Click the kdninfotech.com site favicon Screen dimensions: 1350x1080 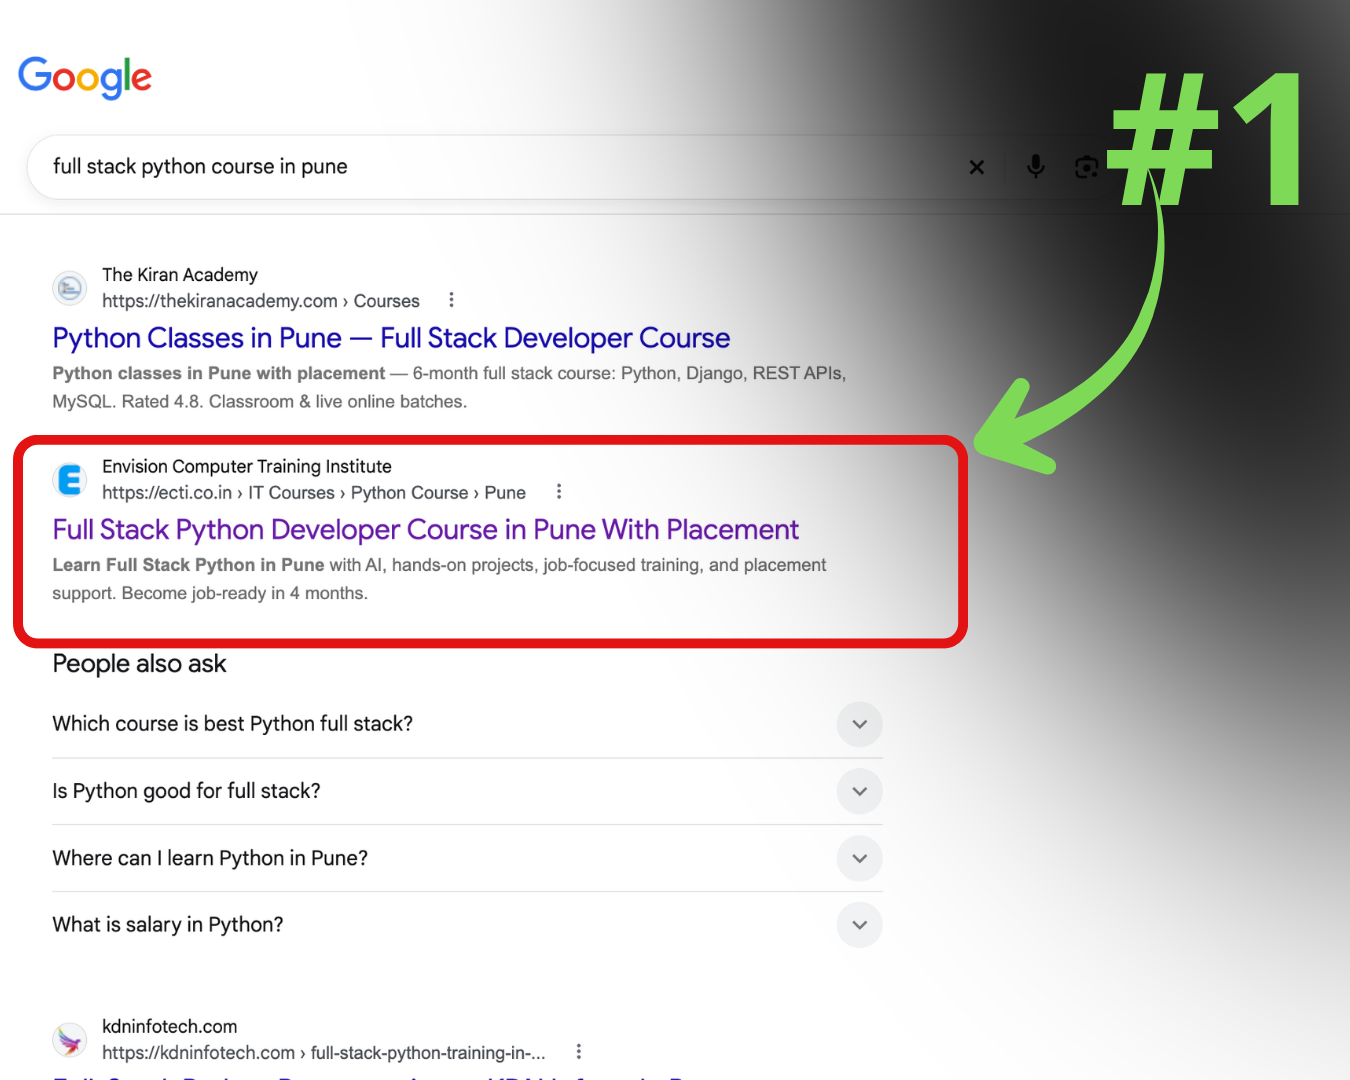point(70,1040)
